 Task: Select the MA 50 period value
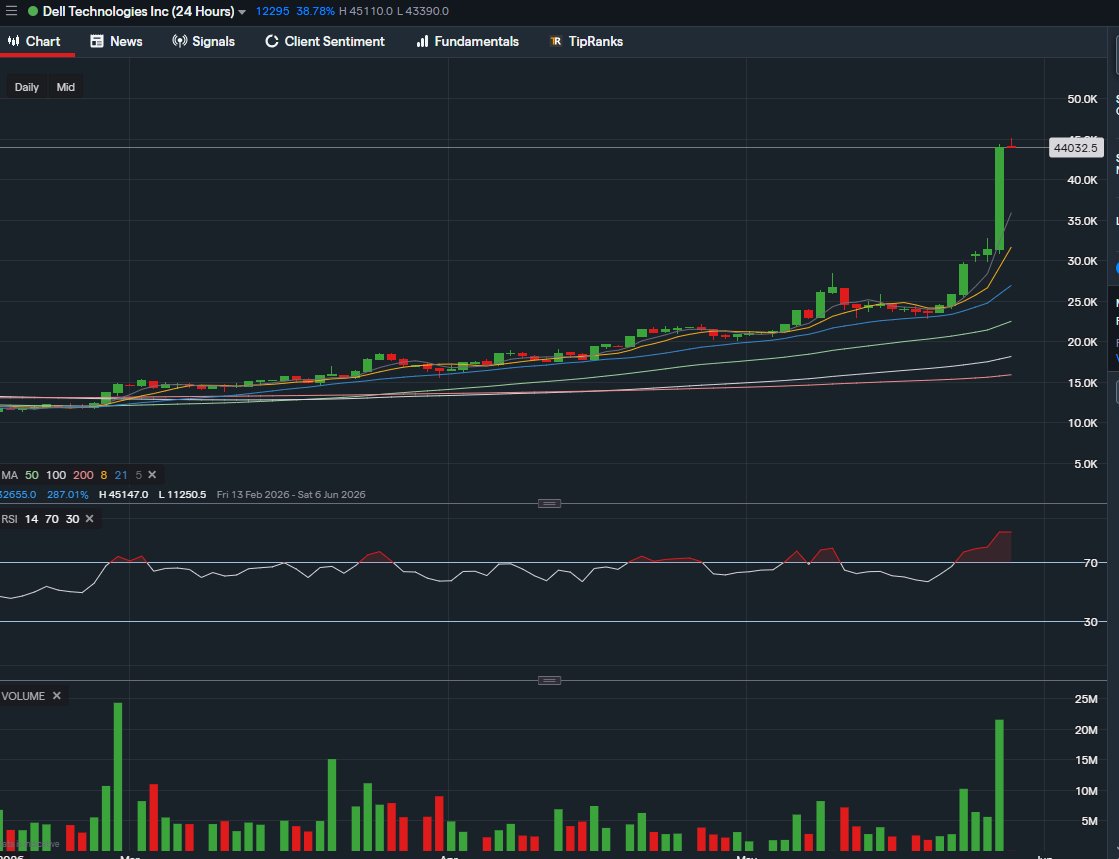click(x=31, y=475)
